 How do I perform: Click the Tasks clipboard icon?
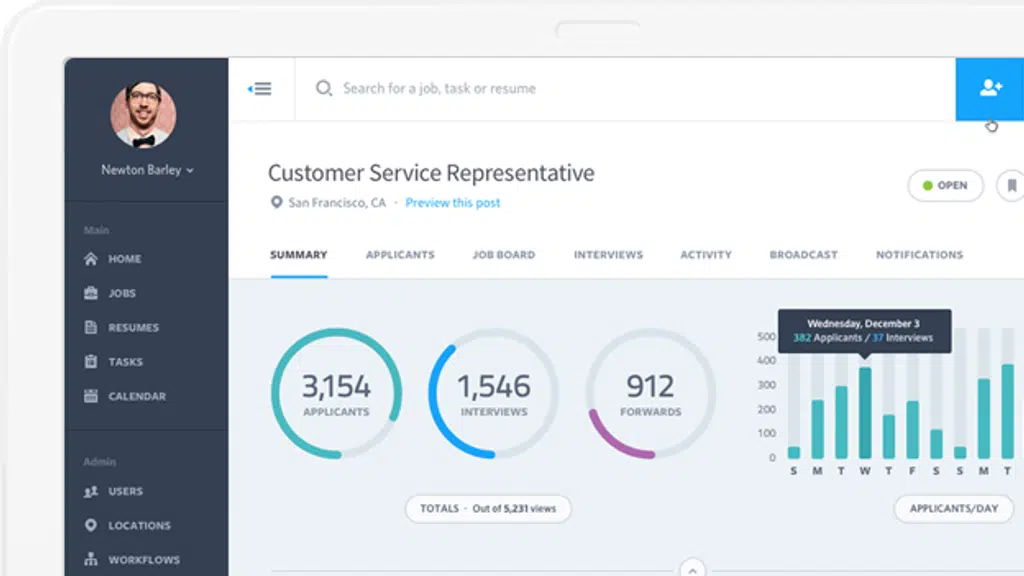coord(91,361)
